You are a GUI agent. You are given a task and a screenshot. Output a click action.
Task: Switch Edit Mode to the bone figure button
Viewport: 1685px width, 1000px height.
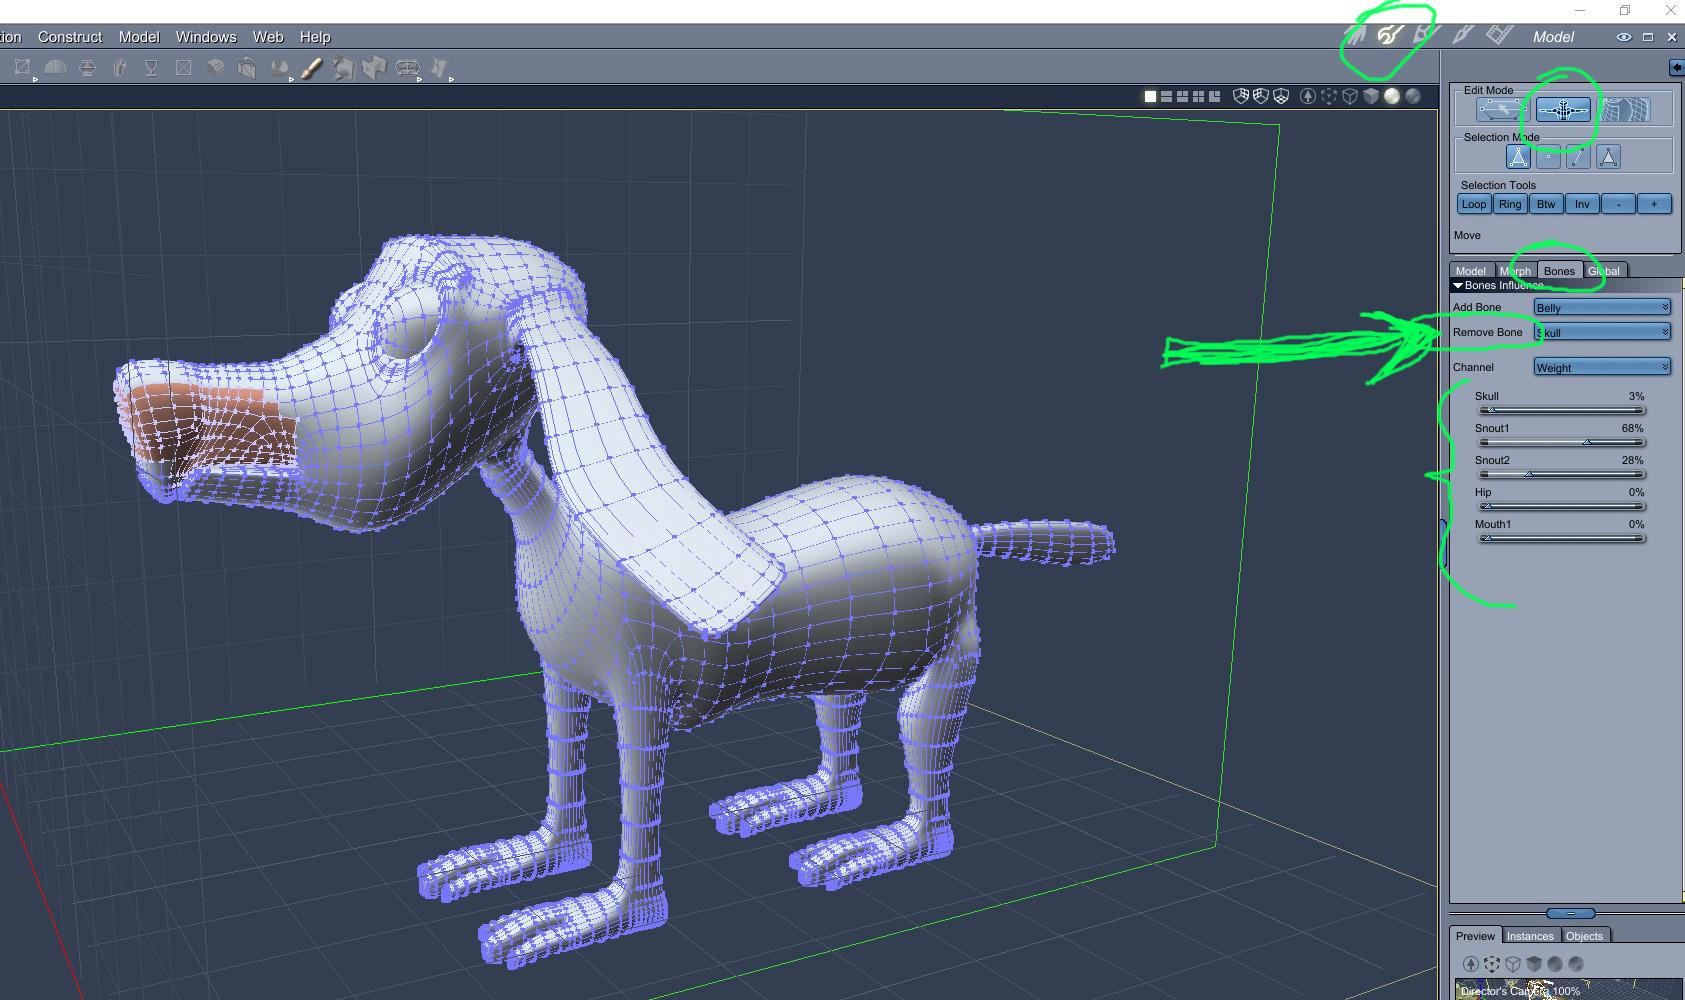[1563, 109]
